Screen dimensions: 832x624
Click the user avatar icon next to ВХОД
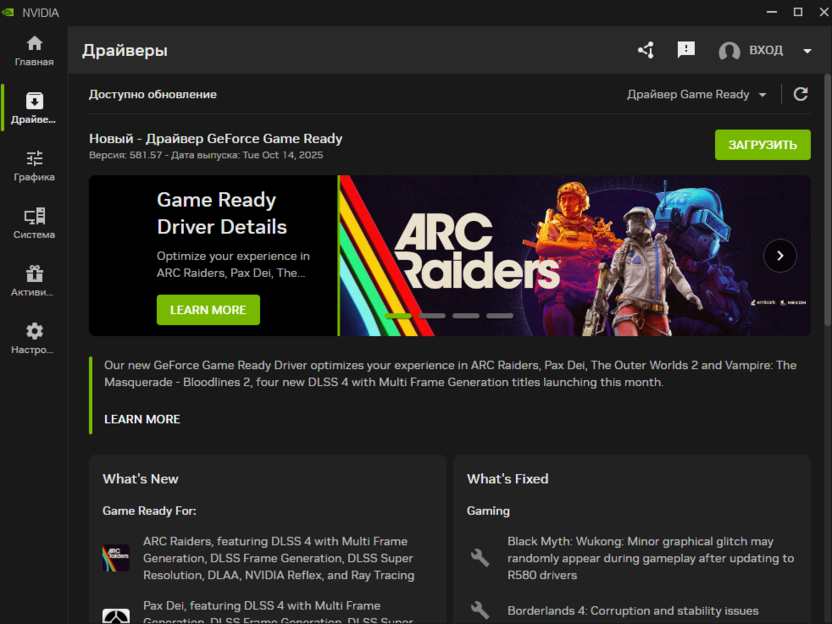[729, 51]
